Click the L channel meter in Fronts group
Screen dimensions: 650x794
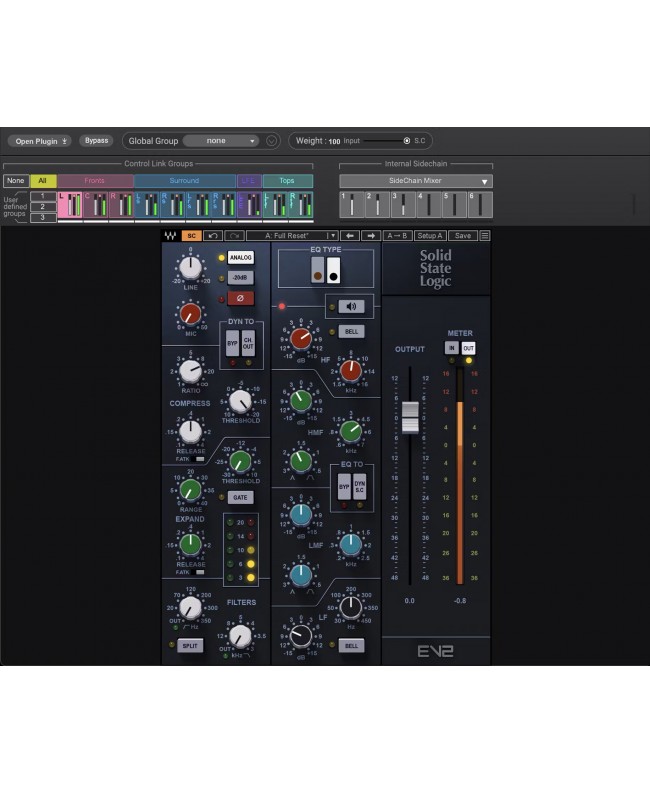pyautogui.click(x=70, y=205)
